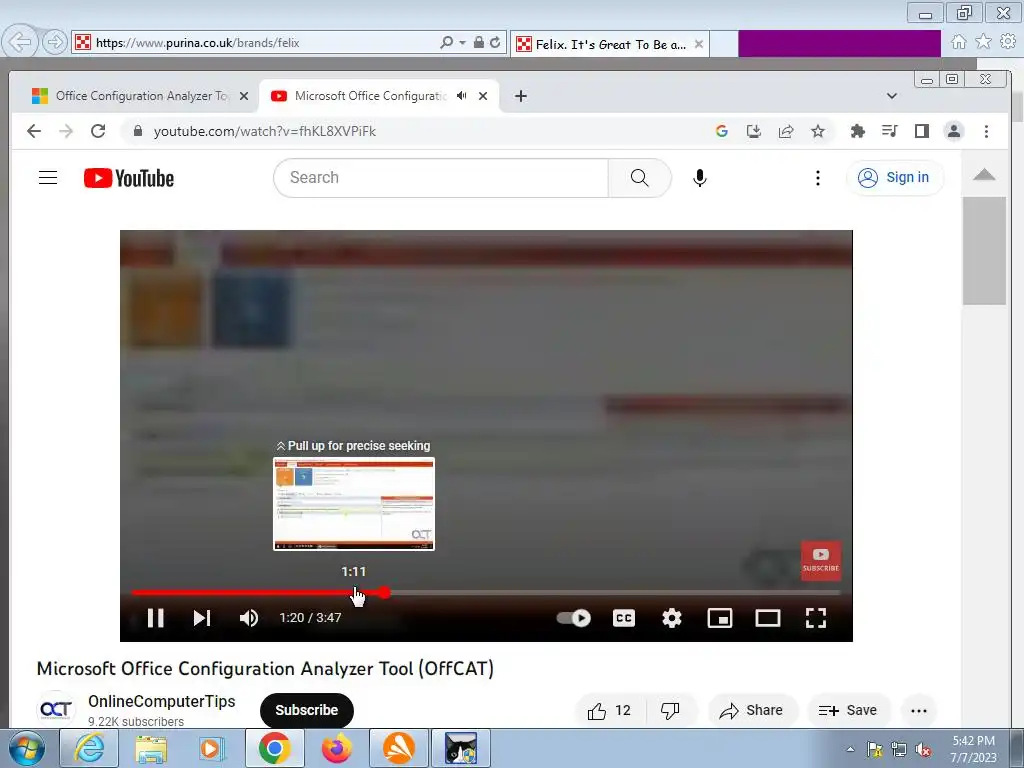Screen dimensions: 1024x768
Task: Sign in to YouTube
Action: [895, 178]
